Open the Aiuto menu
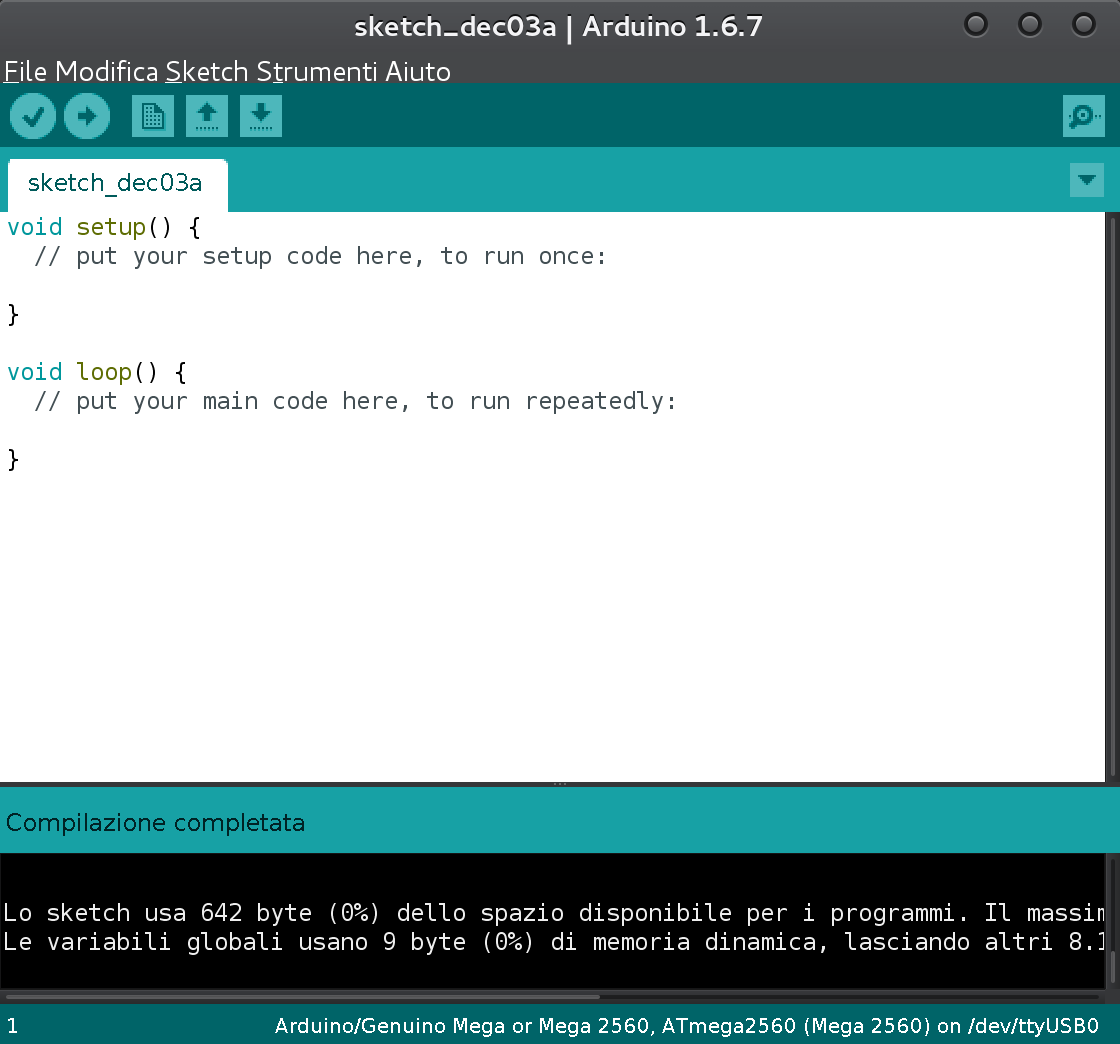Screen dimensions: 1120x1044 click(418, 71)
